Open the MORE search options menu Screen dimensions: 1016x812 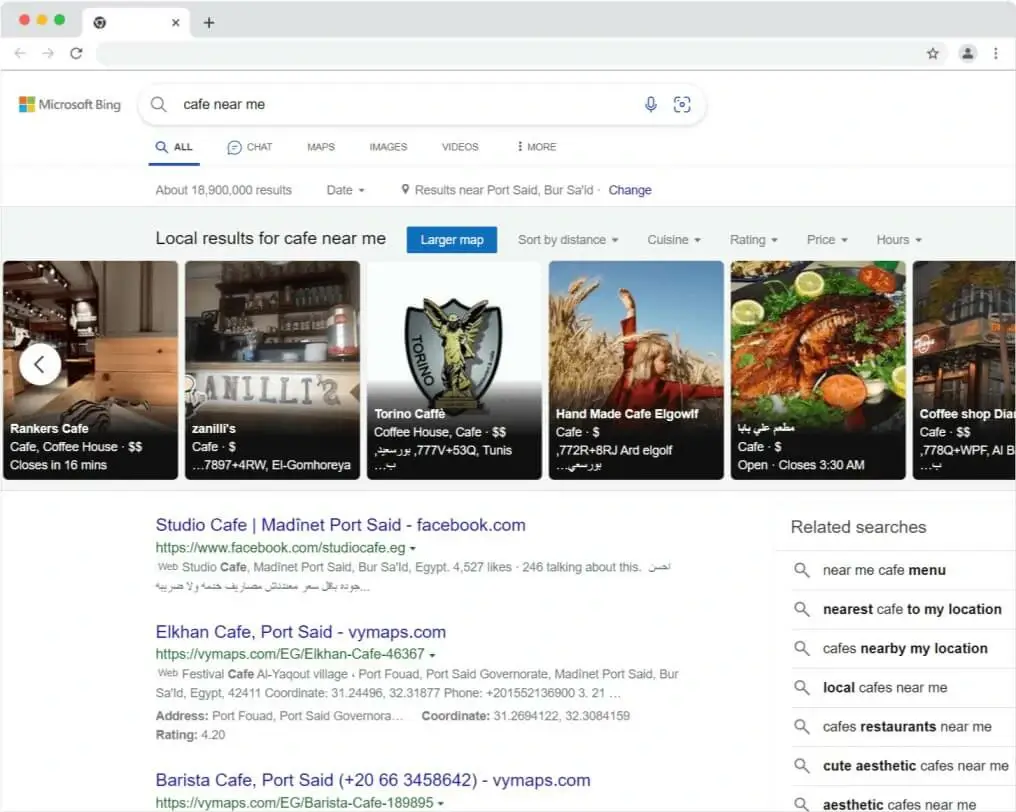pyautogui.click(x=536, y=146)
